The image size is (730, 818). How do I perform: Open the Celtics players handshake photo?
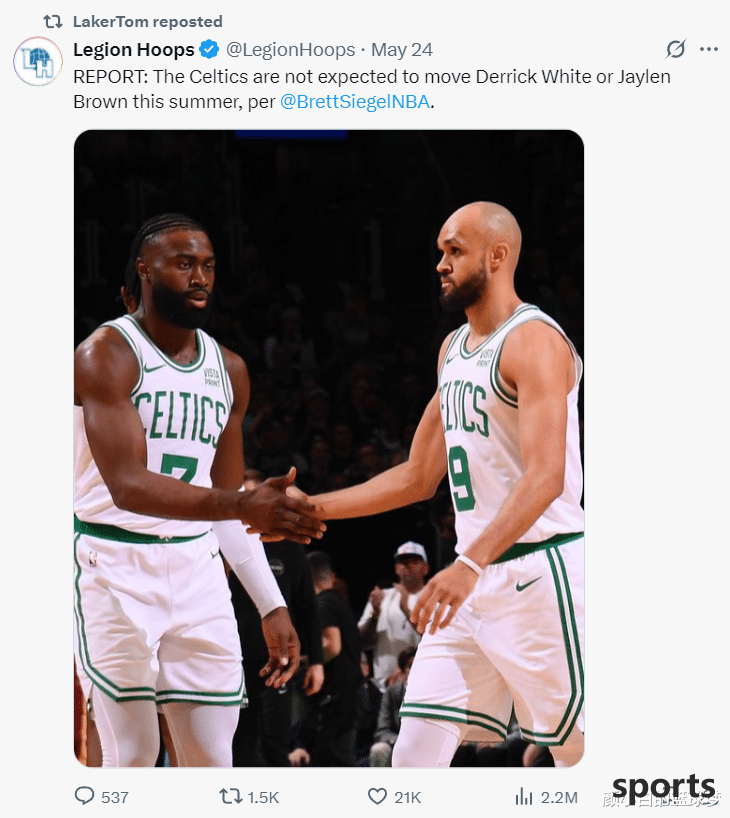point(329,448)
